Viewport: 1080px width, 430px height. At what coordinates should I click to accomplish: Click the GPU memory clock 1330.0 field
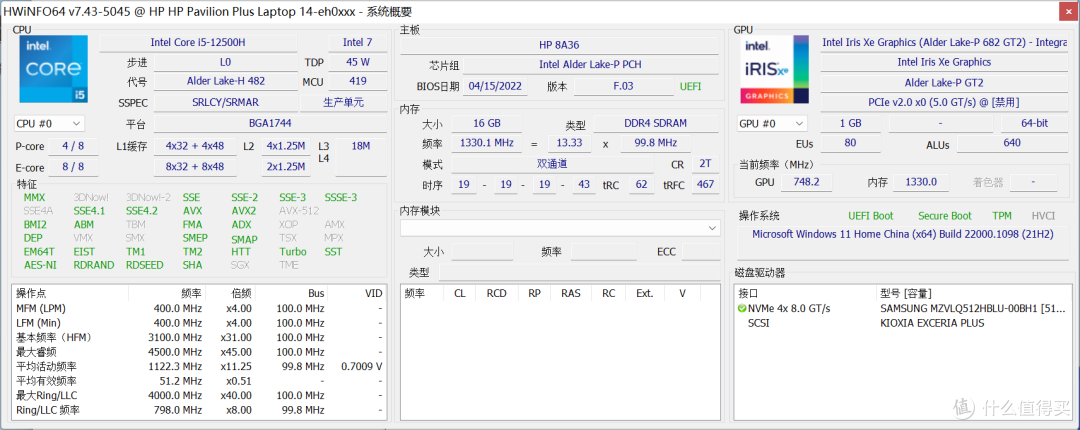[920, 183]
